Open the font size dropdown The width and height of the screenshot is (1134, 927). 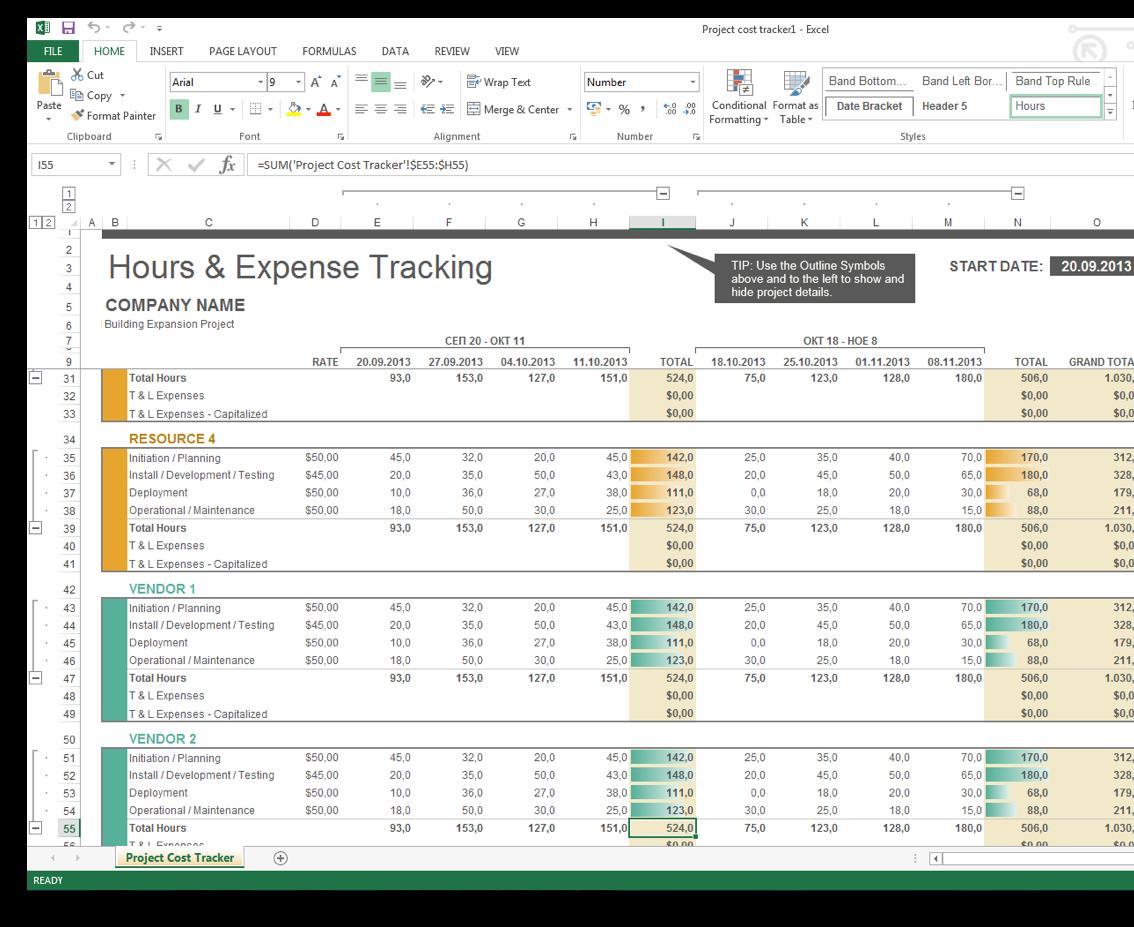(x=298, y=82)
